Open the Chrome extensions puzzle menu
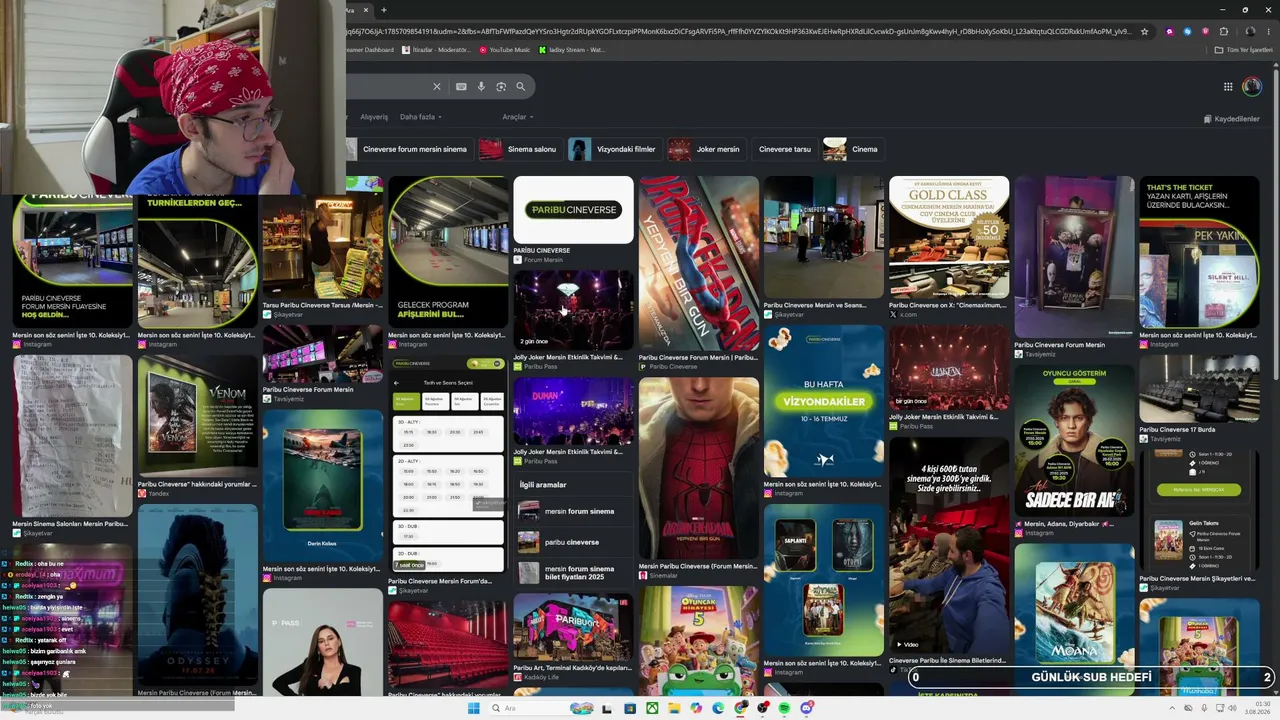The height and width of the screenshot is (720, 1280). [x=1223, y=31]
